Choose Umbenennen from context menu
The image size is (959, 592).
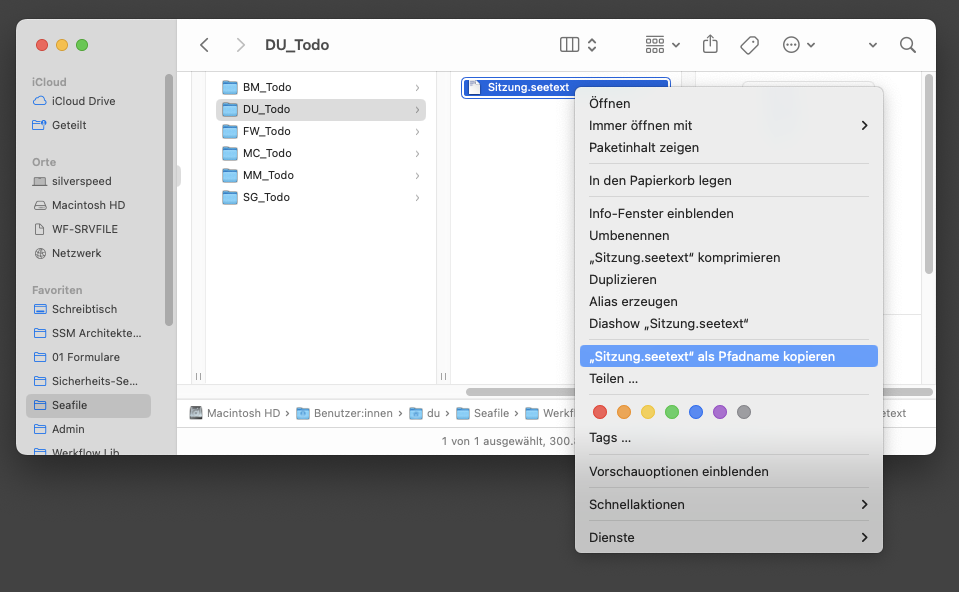tap(629, 235)
